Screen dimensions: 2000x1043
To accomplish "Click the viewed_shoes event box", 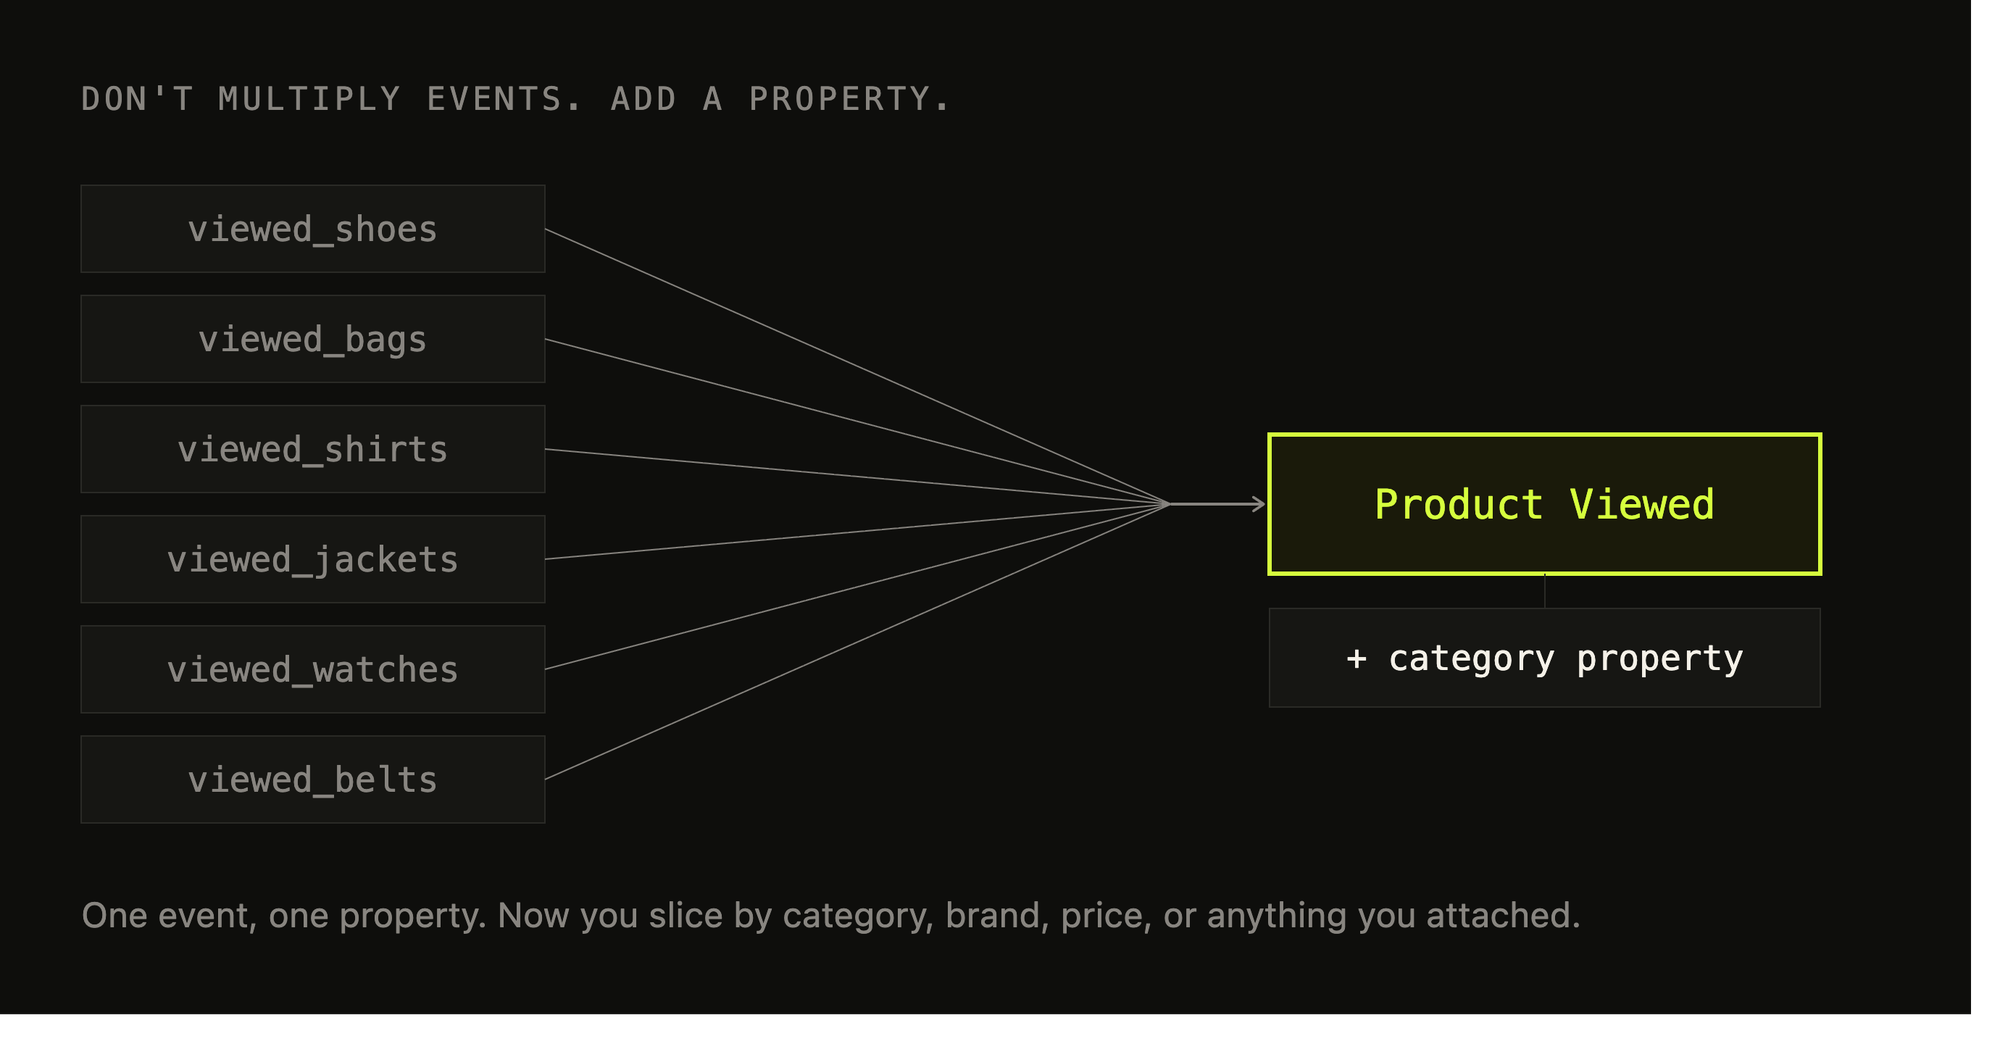I will [313, 229].
